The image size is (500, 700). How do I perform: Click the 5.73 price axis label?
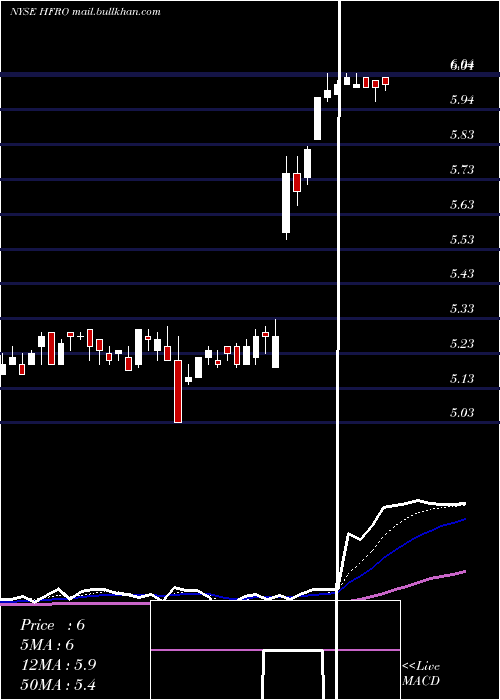coord(462,170)
